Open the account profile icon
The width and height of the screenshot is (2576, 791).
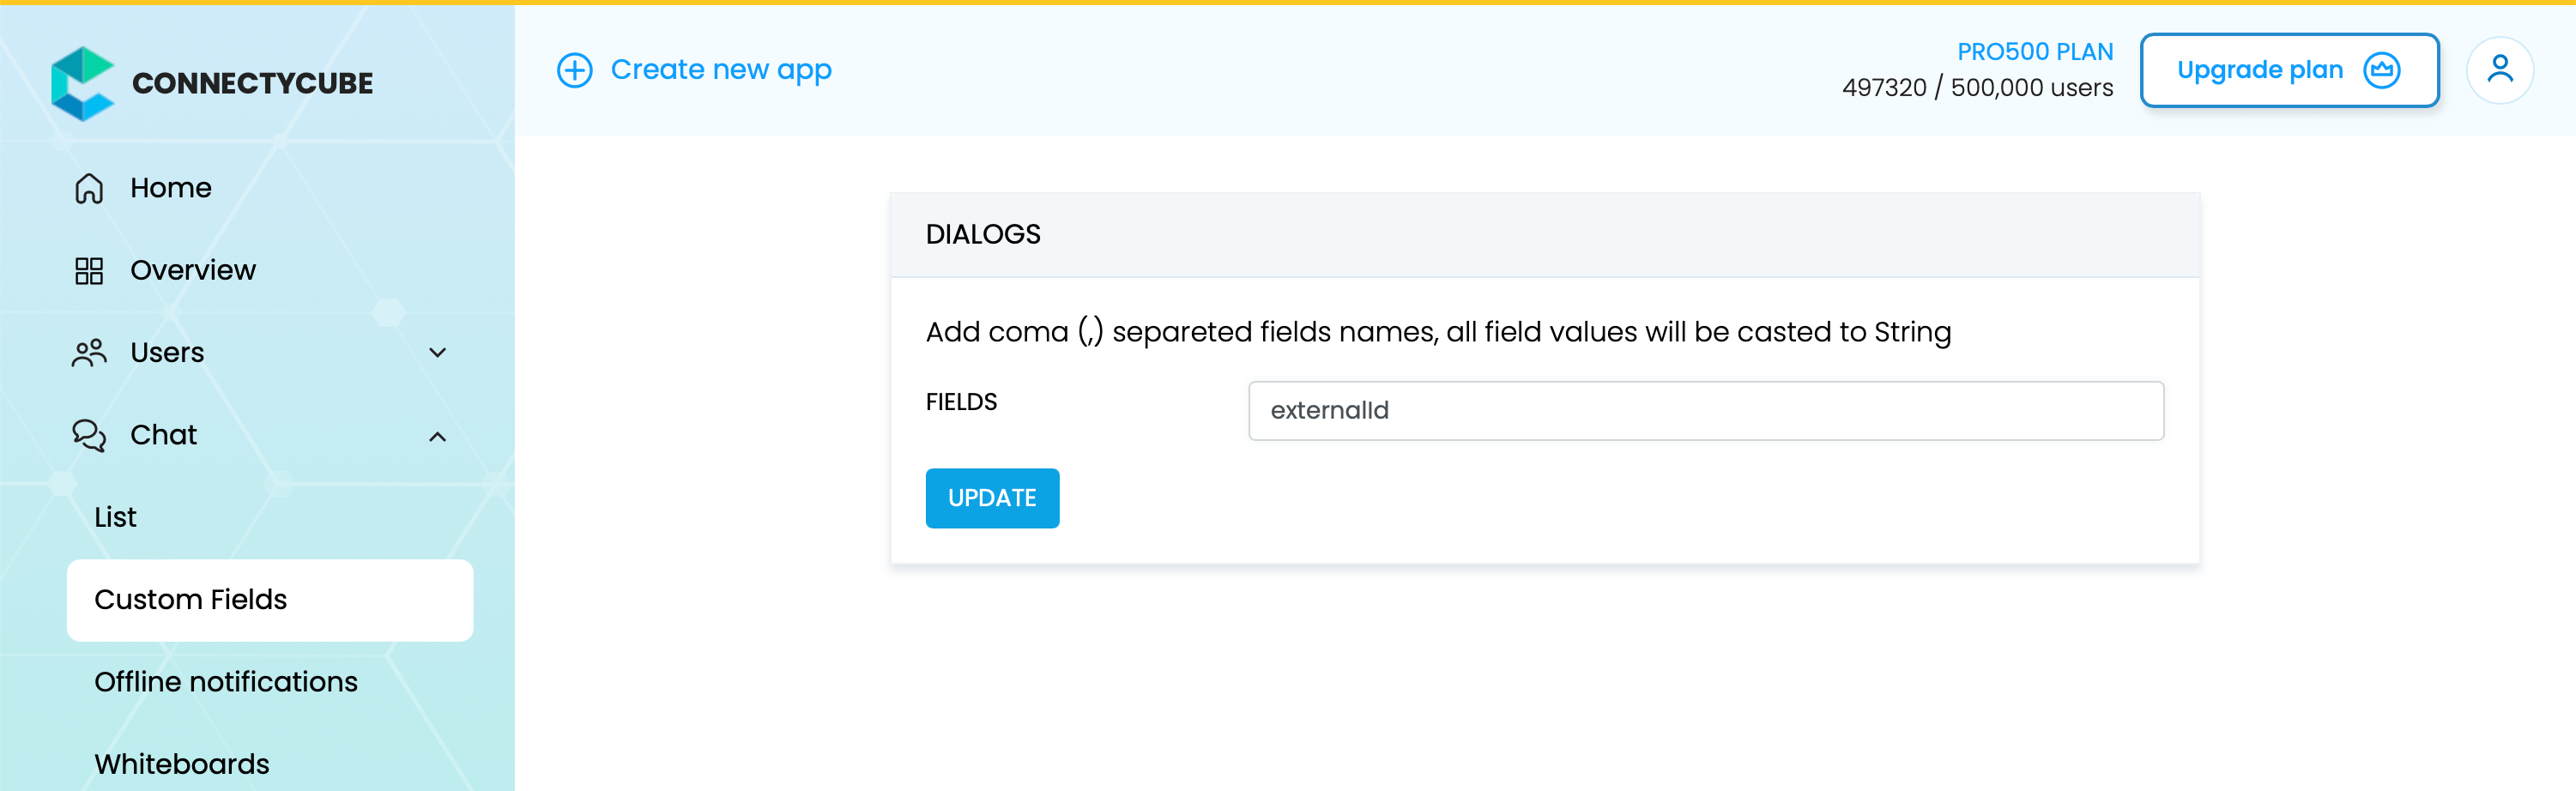tap(2501, 69)
